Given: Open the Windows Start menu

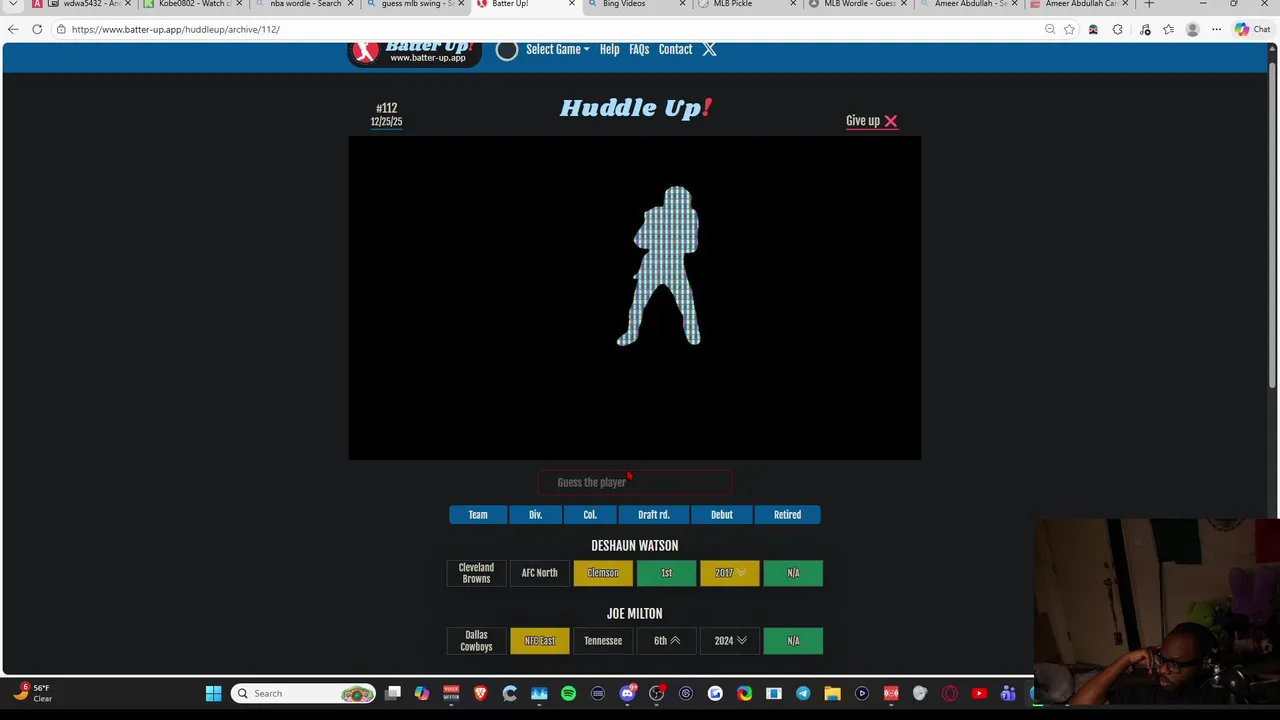Looking at the screenshot, I should click(213, 693).
